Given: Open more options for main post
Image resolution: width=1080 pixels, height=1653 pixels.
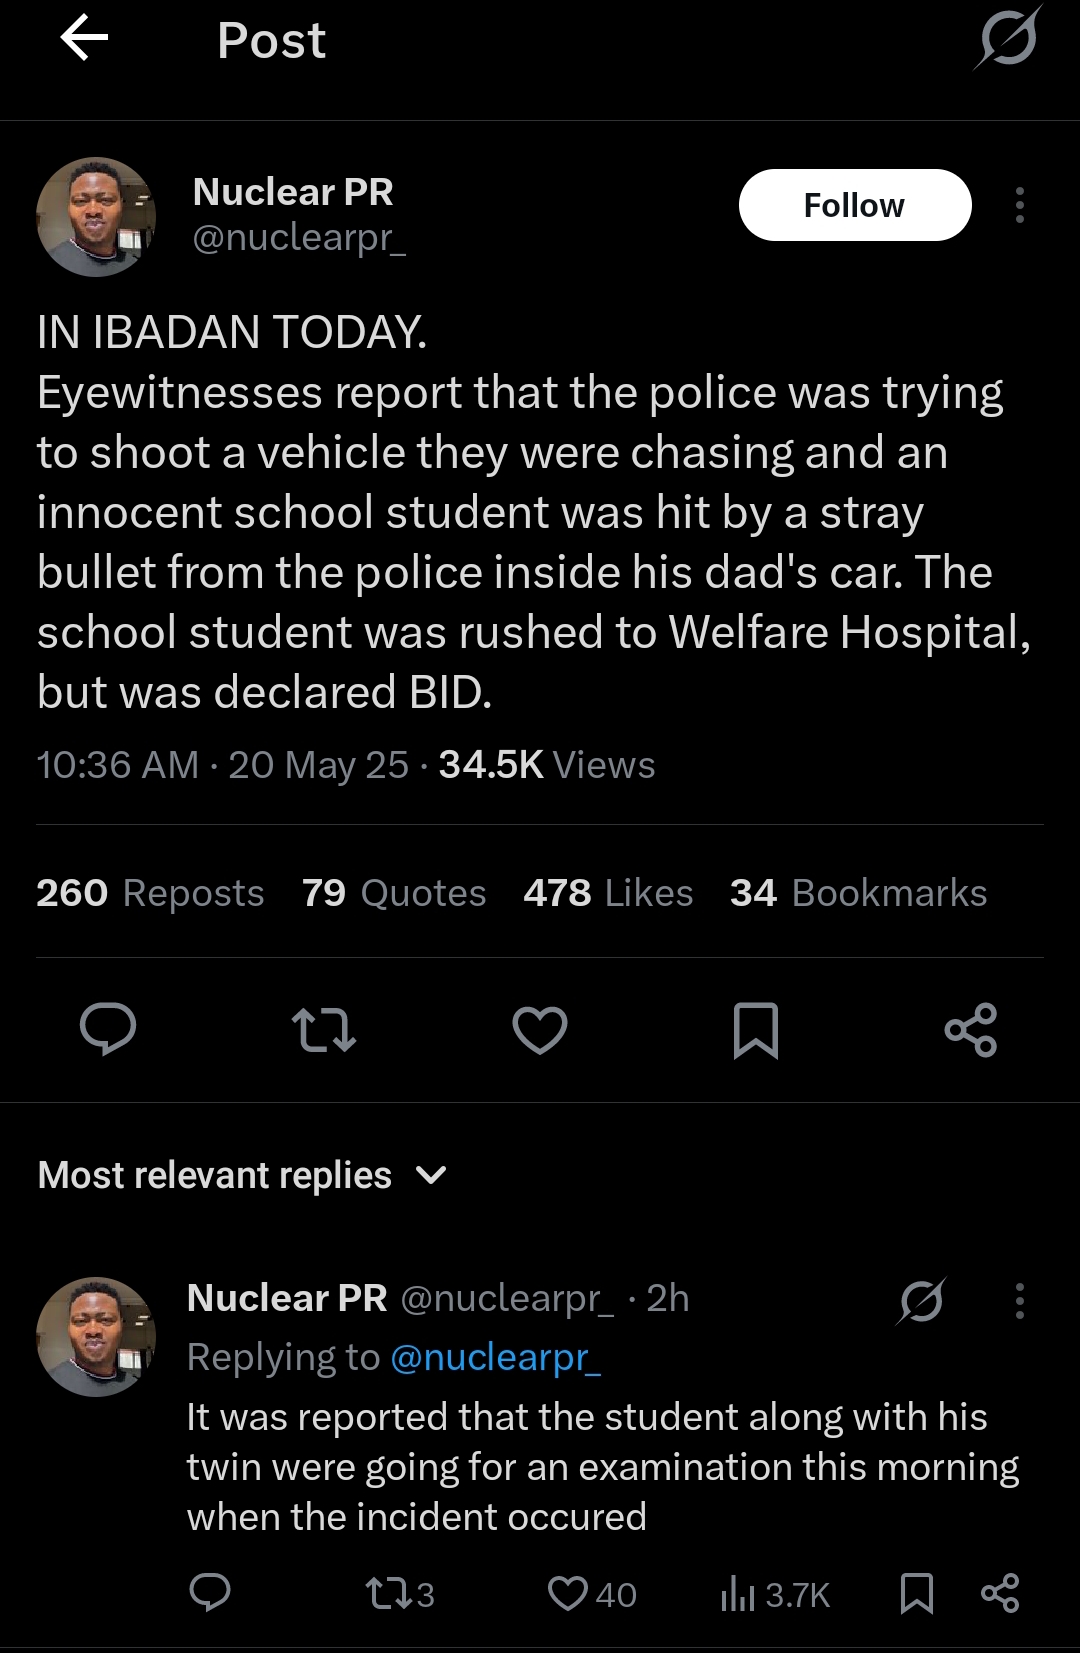Looking at the screenshot, I should [x=1019, y=205].
